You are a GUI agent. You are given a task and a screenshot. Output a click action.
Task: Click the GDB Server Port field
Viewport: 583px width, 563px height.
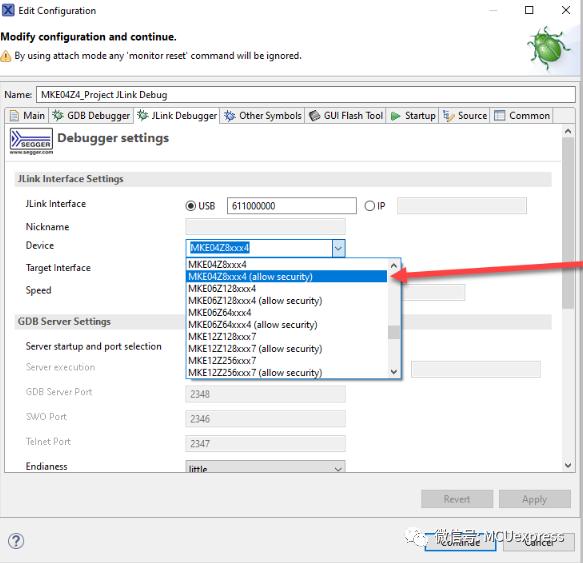pyautogui.click(x=265, y=394)
